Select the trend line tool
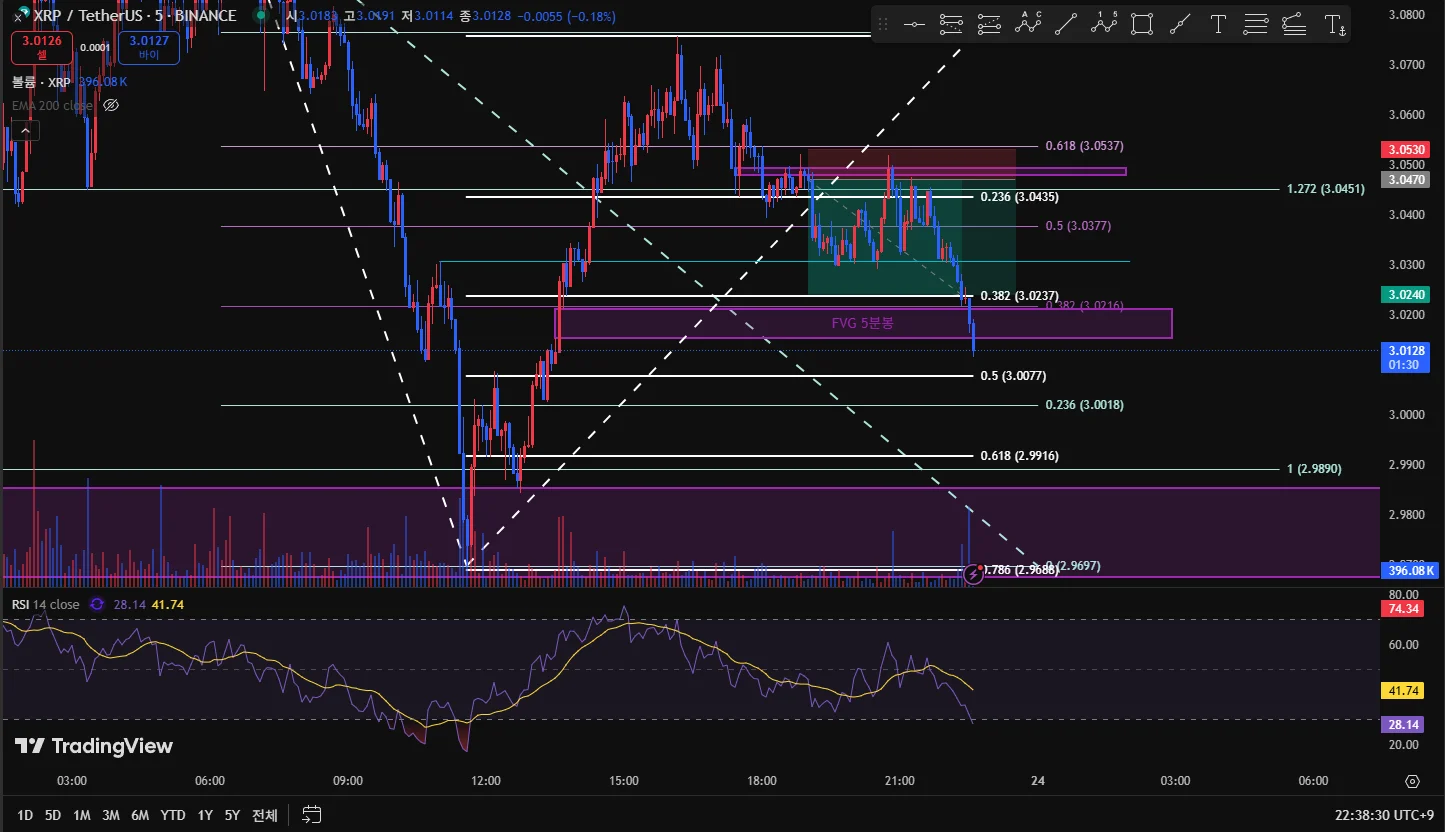 click(1066, 24)
